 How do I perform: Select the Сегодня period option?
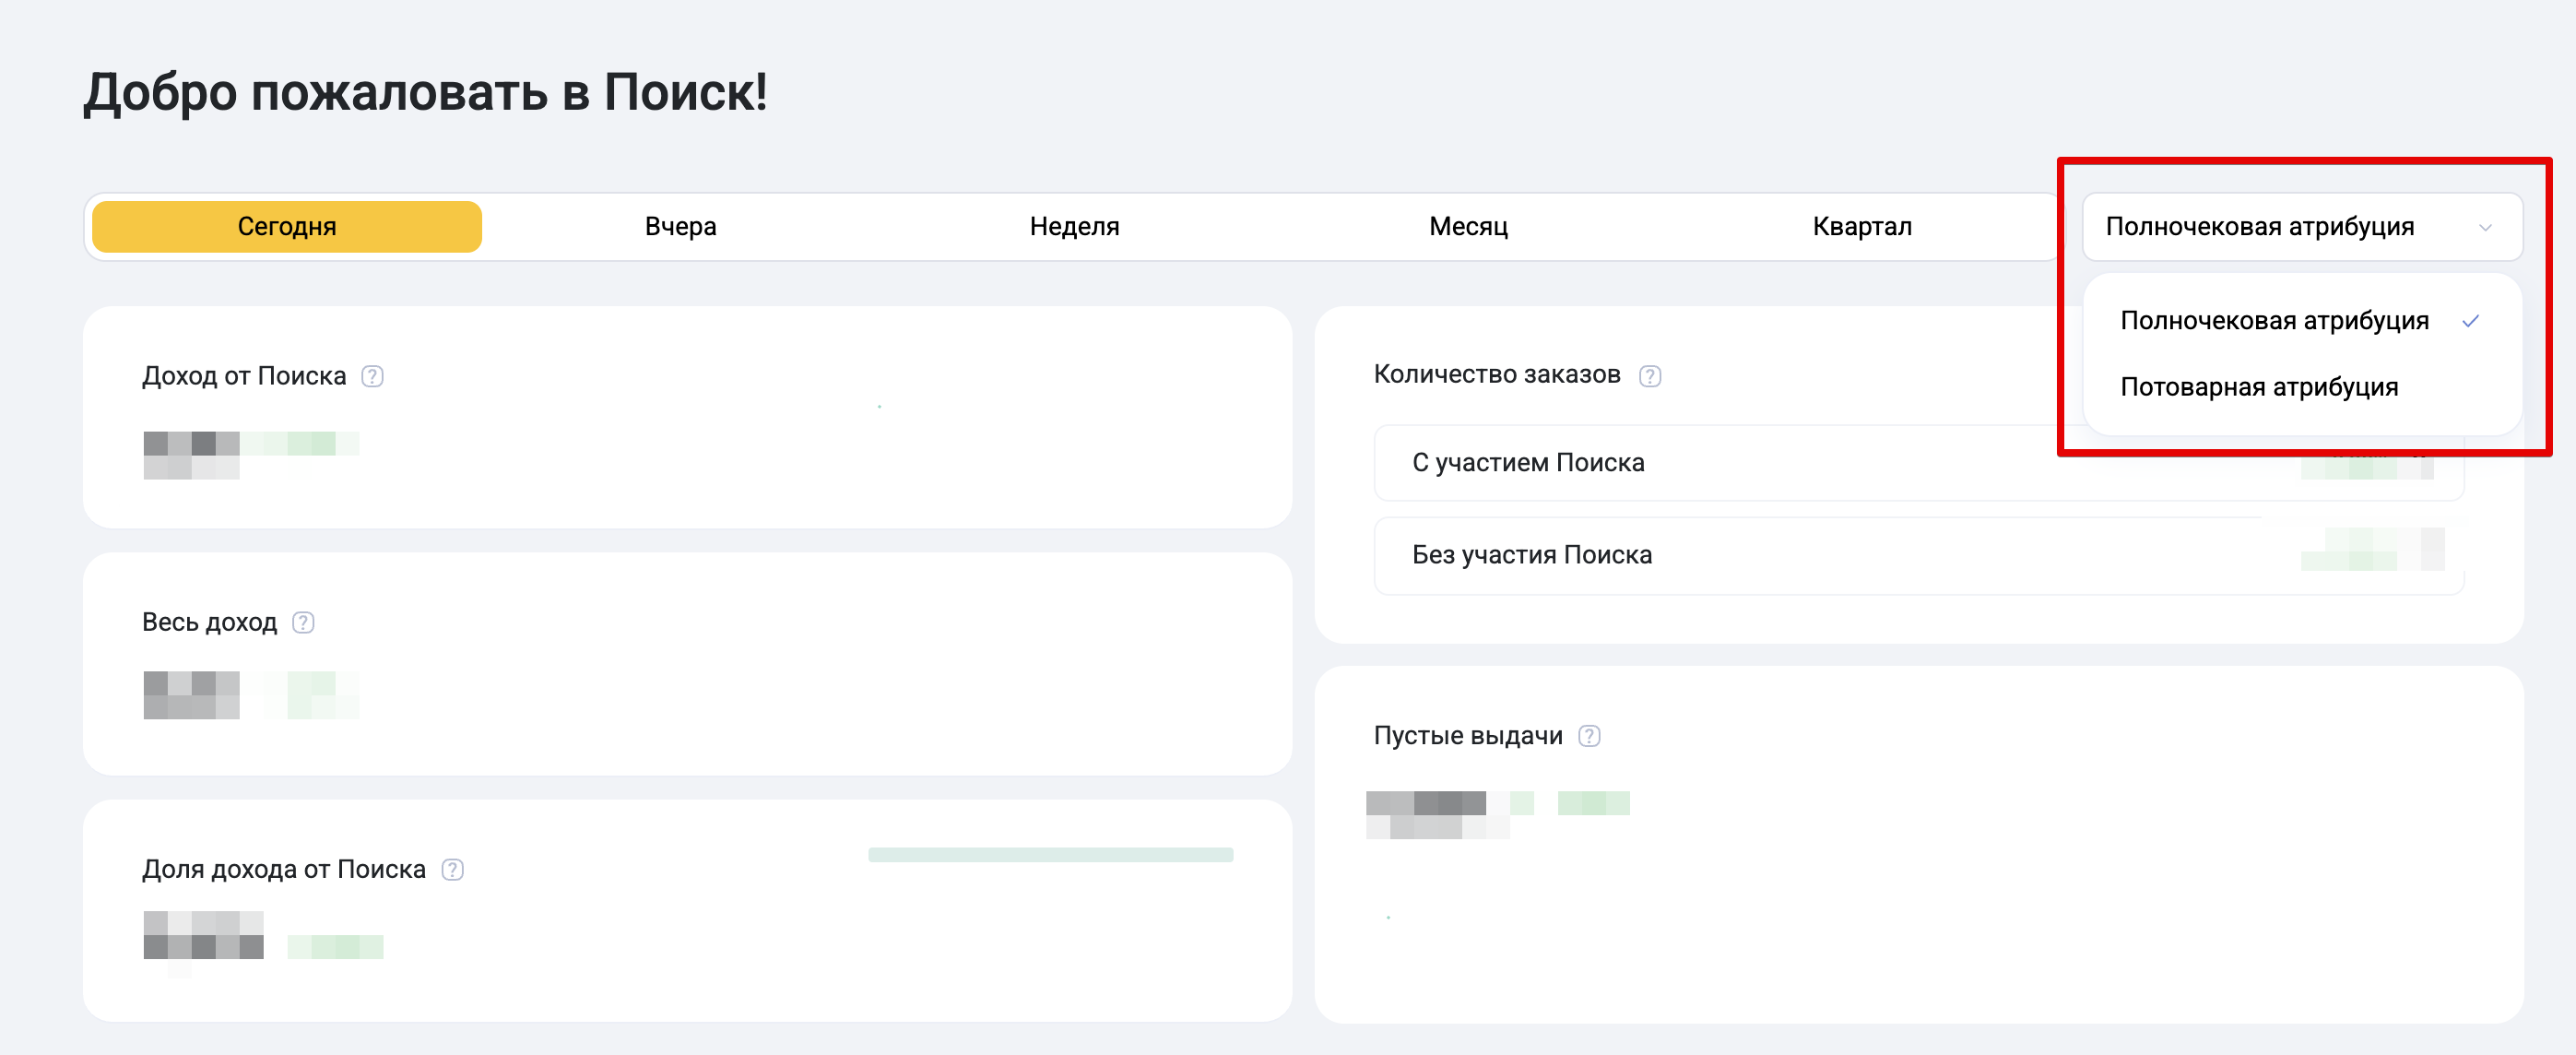tap(287, 226)
